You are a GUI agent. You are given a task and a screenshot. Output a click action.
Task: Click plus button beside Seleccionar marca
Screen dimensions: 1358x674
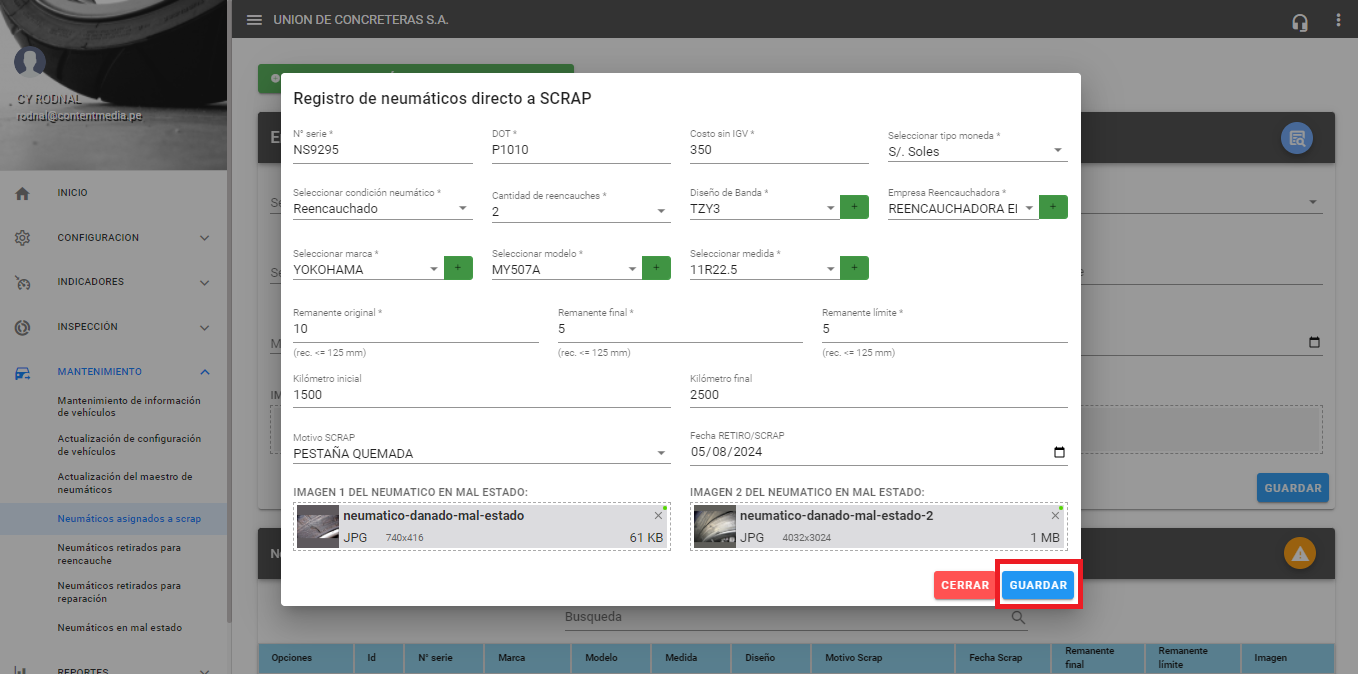[458, 268]
